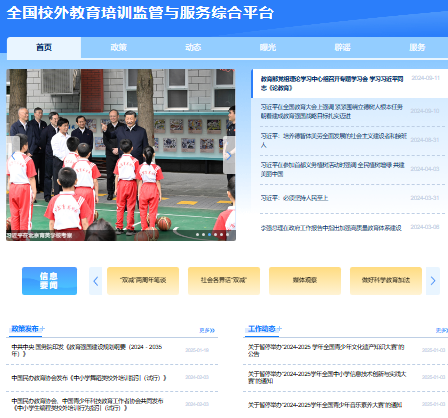Click the date 2025-01-19 in policy list
448x418 pixels.
click(x=197, y=350)
